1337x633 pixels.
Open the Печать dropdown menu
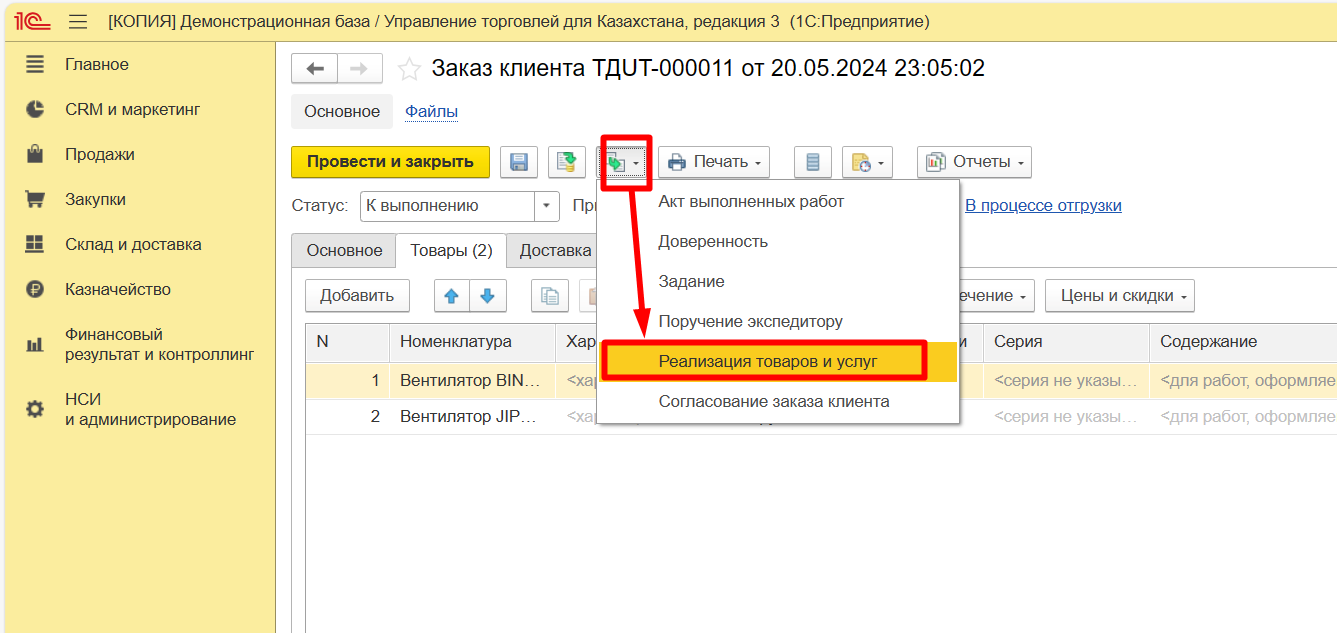tap(713, 162)
